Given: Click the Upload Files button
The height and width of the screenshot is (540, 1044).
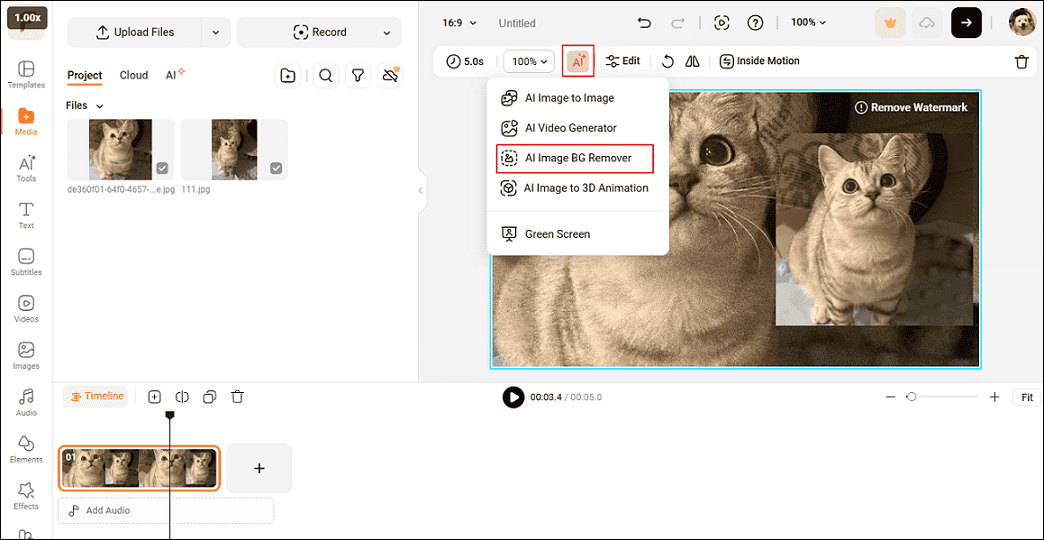Looking at the screenshot, I should point(135,32).
